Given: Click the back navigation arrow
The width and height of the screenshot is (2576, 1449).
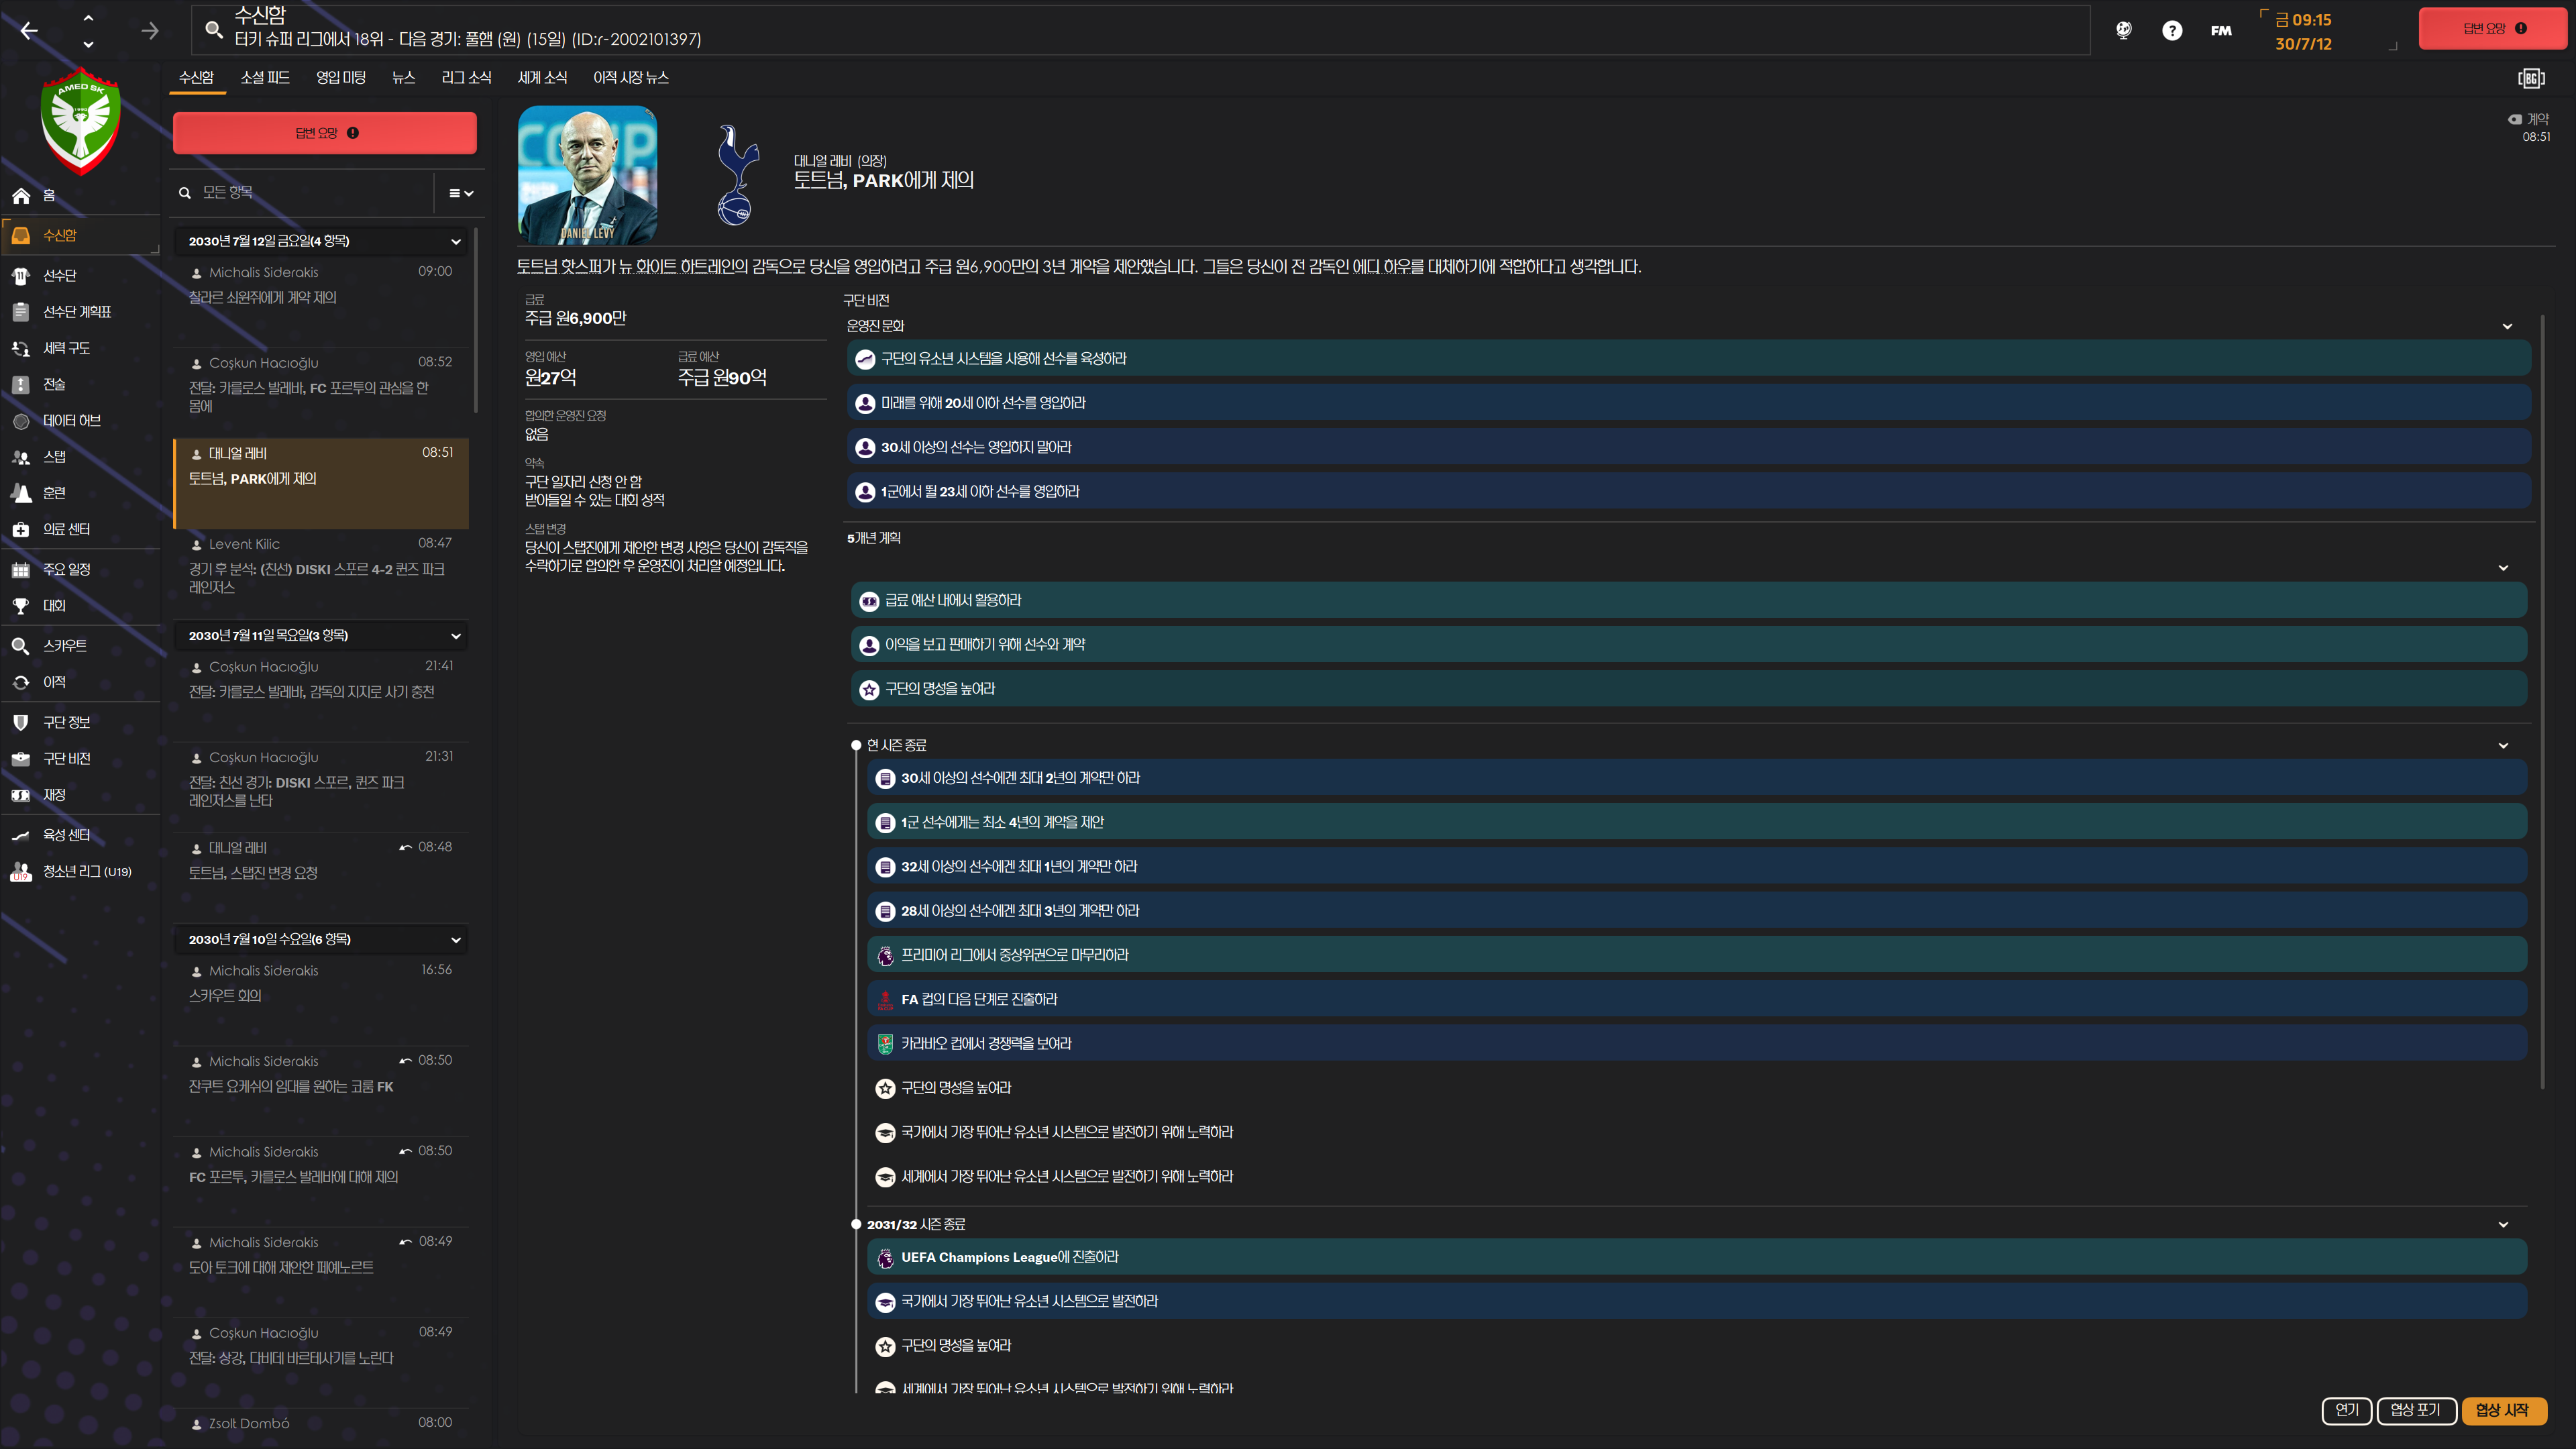Looking at the screenshot, I should pos(29,31).
